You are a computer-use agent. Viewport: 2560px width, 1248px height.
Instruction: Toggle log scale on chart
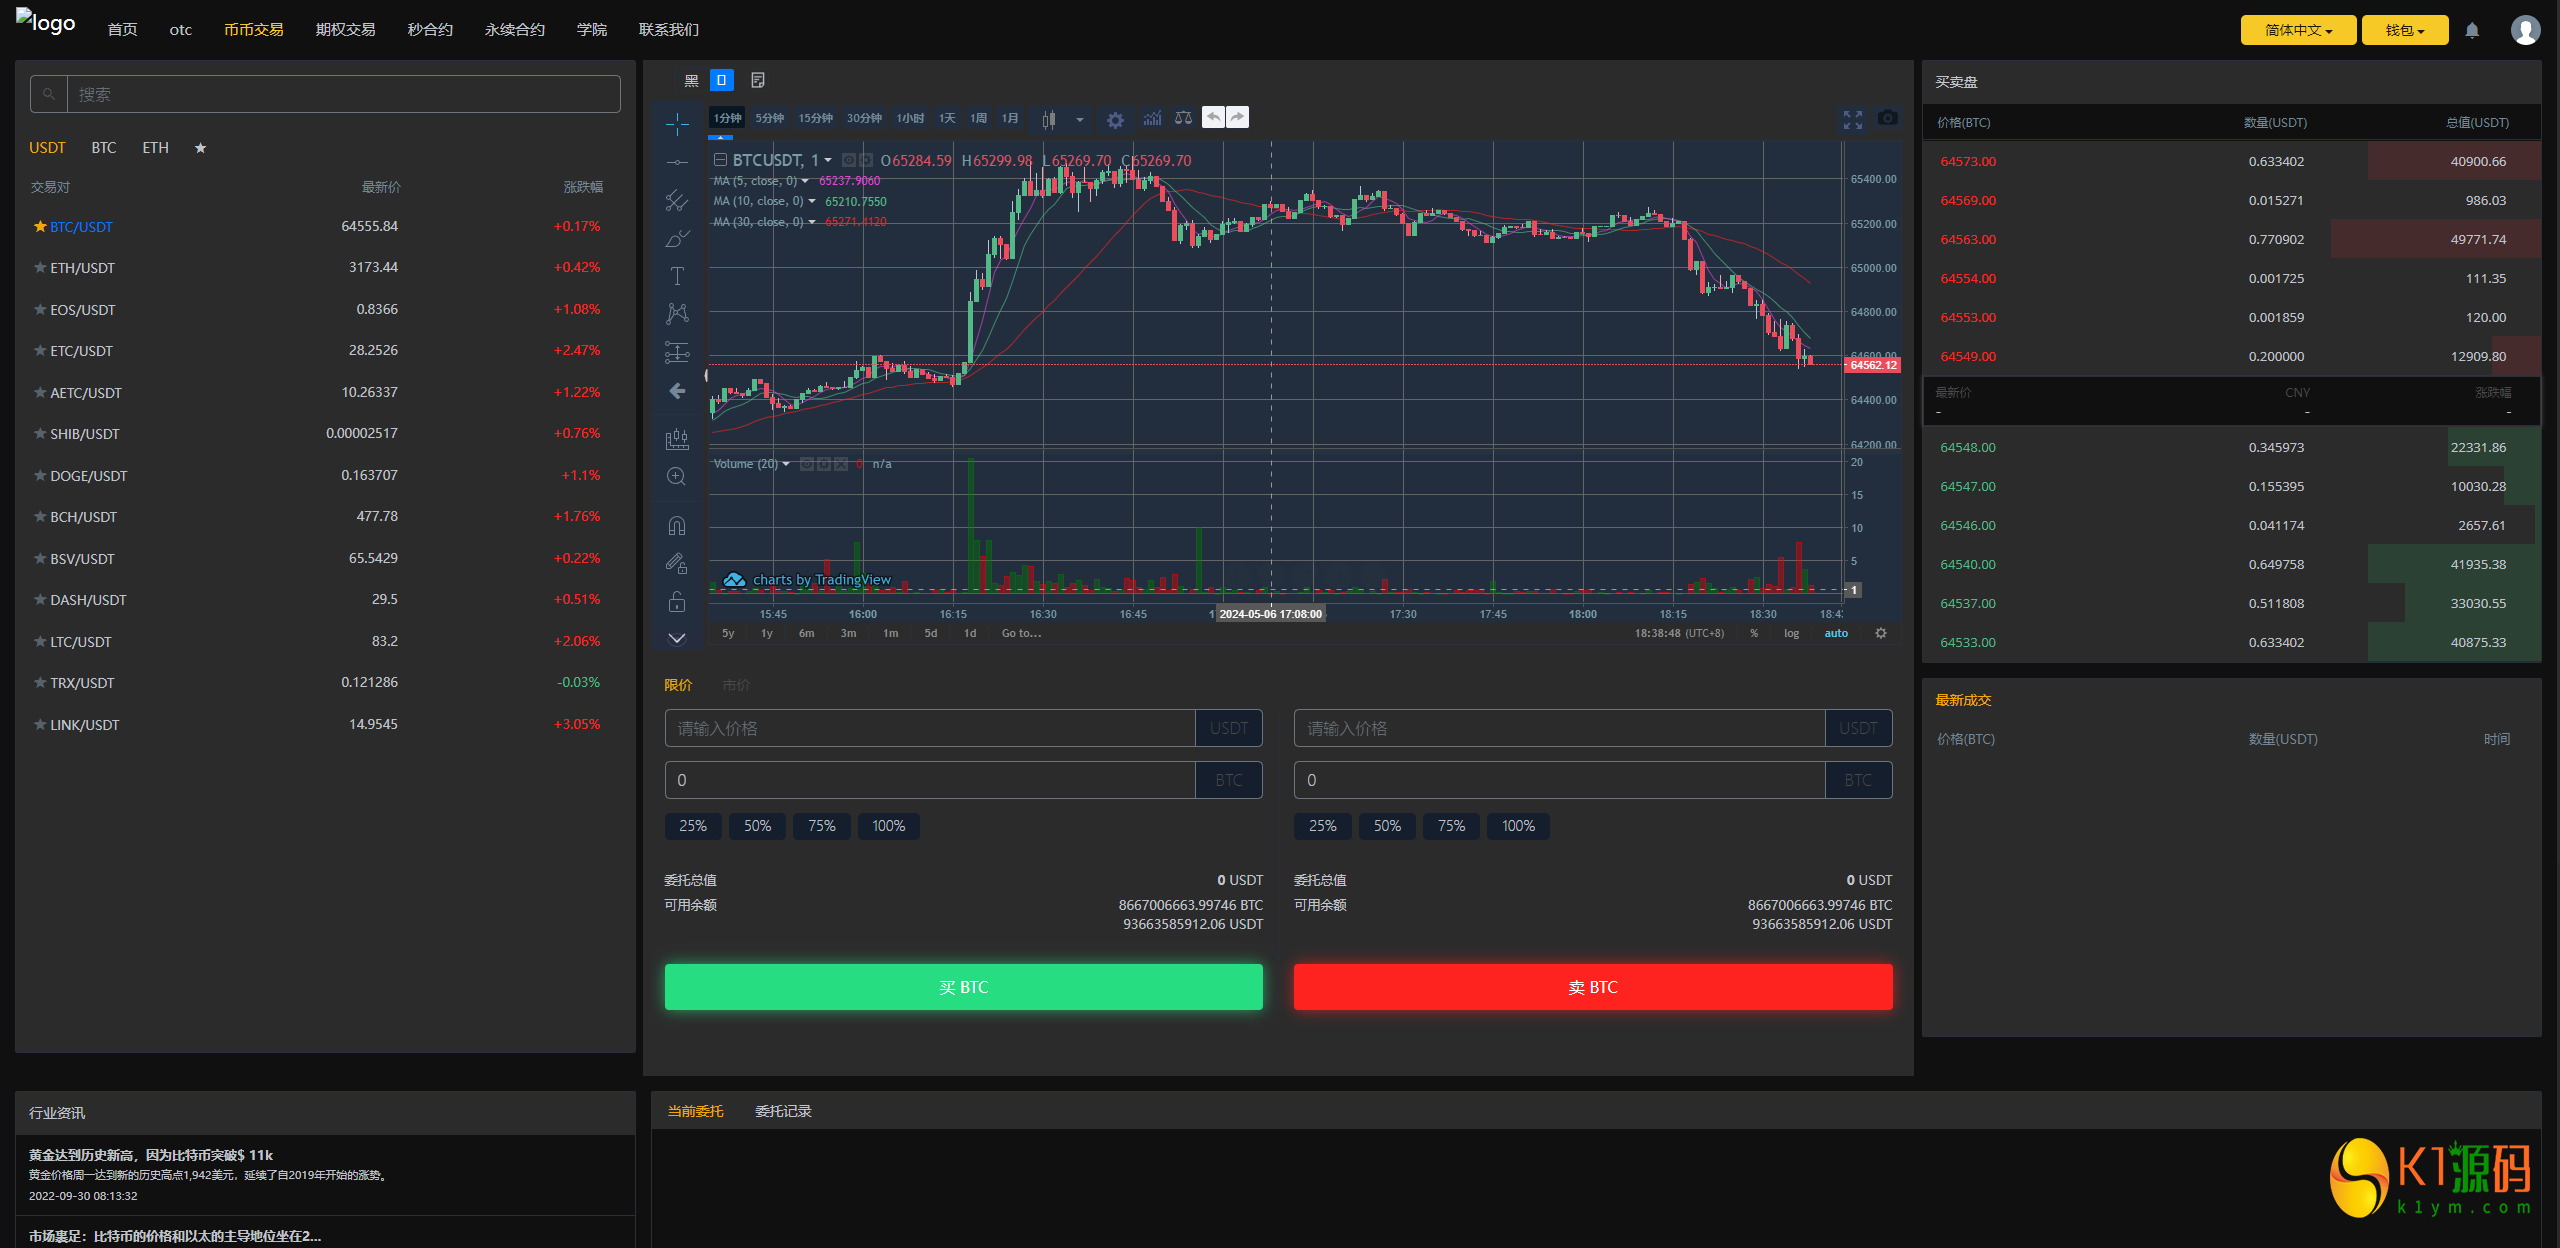1791,633
